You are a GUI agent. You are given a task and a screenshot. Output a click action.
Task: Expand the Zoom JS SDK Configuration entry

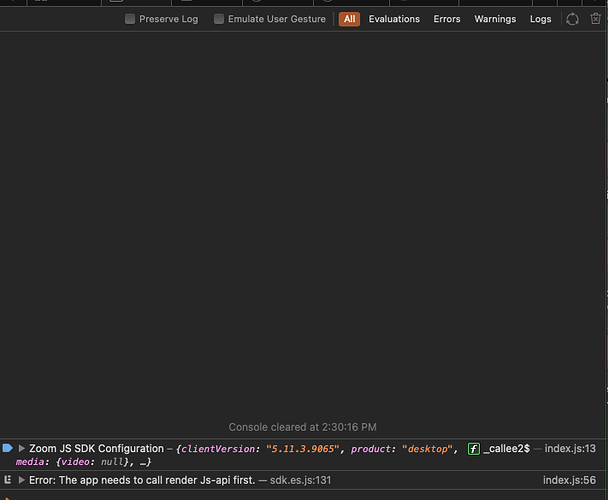pyautogui.click(x=22, y=448)
